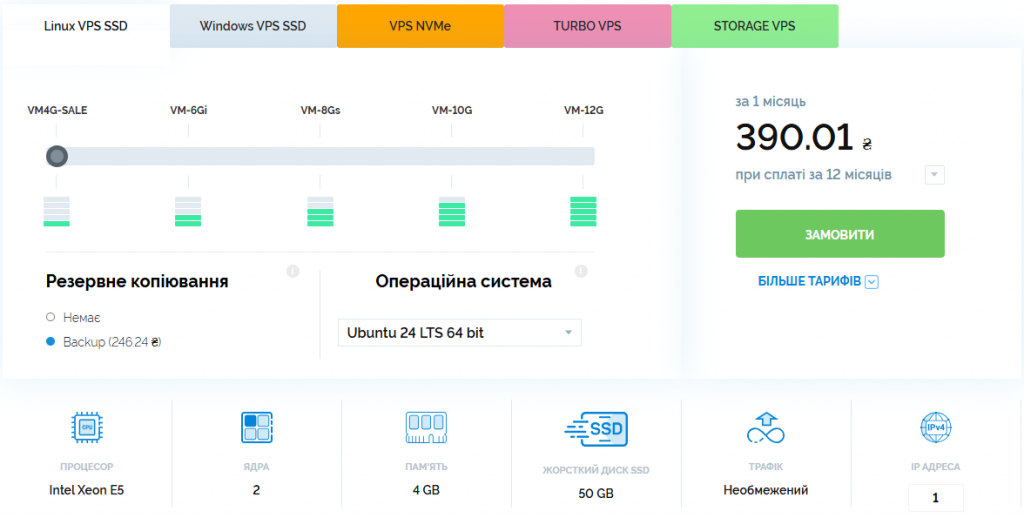1024x518 pixels.
Task: Click the 50 GB disk value
Action: pos(596,494)
